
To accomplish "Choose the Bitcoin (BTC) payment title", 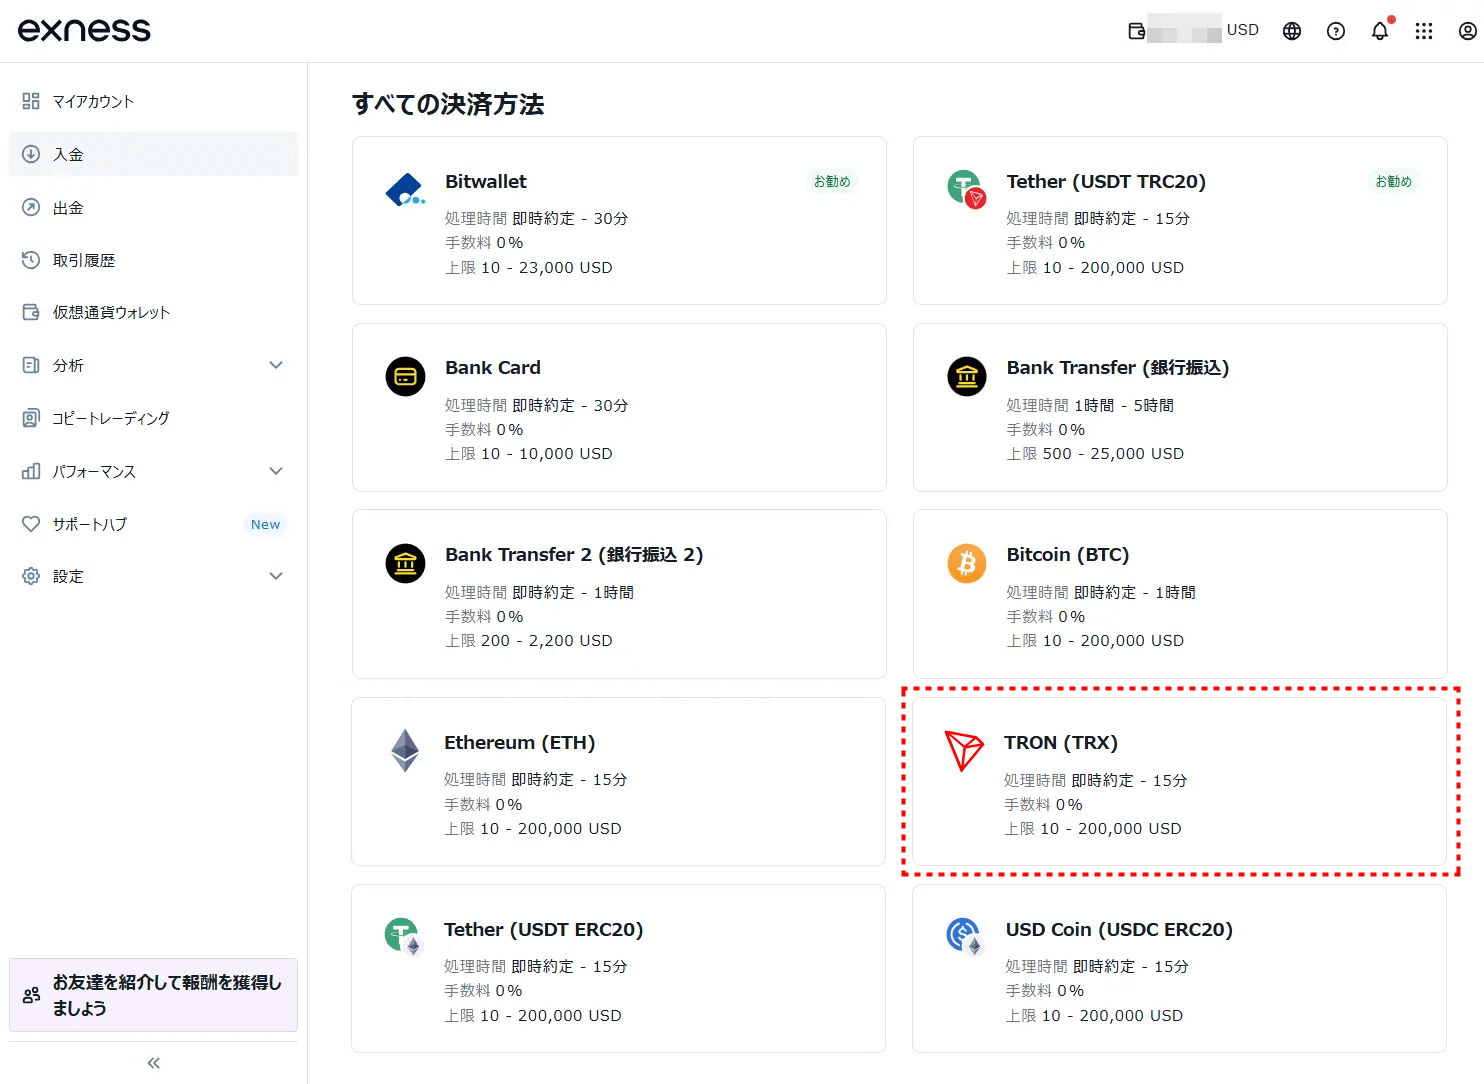I will point(1068,555).
